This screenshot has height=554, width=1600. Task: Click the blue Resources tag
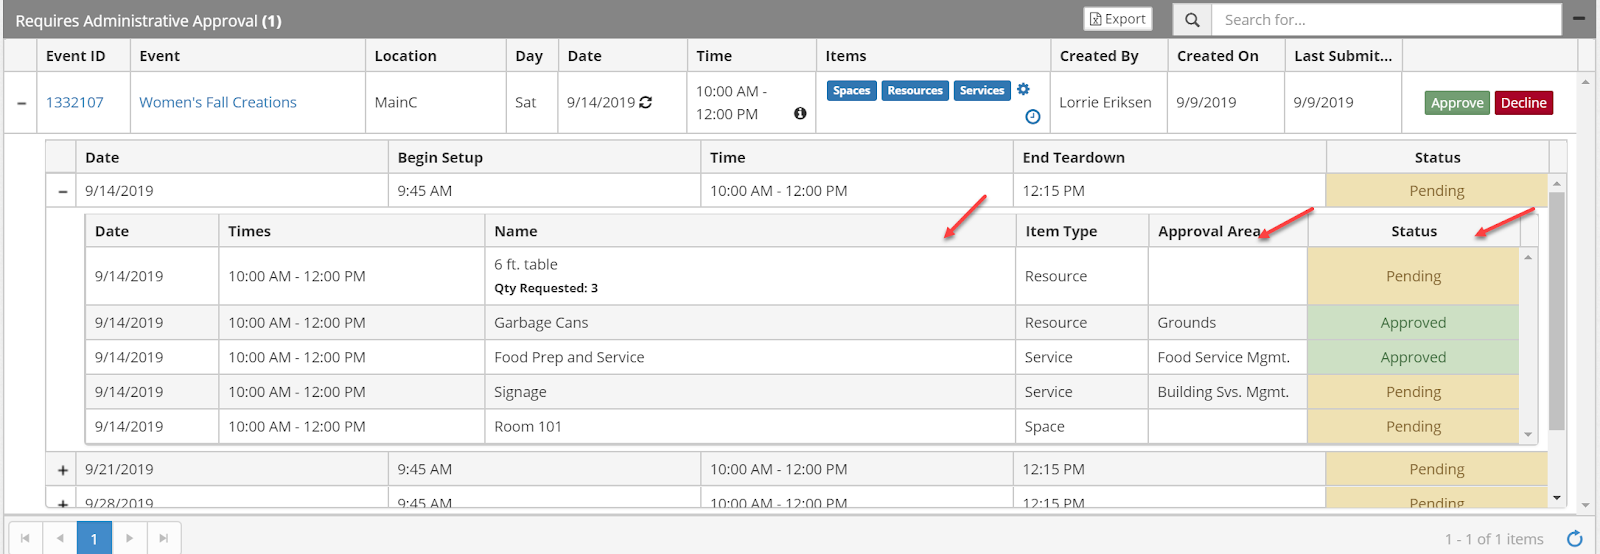(914, 91)
